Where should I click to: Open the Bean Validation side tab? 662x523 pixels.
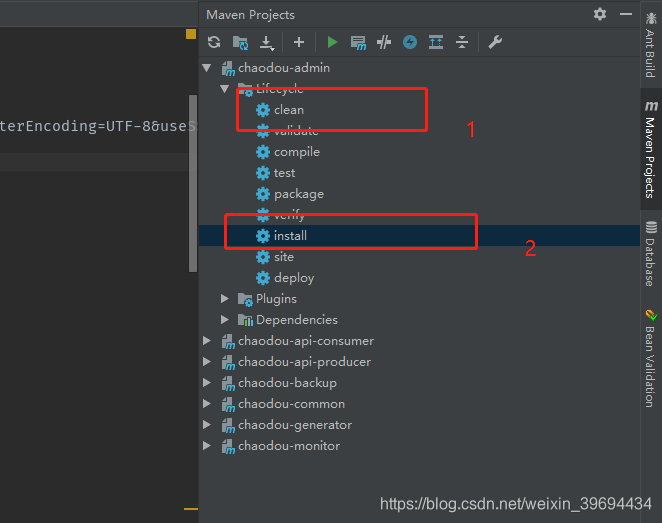tap(651, 359)
